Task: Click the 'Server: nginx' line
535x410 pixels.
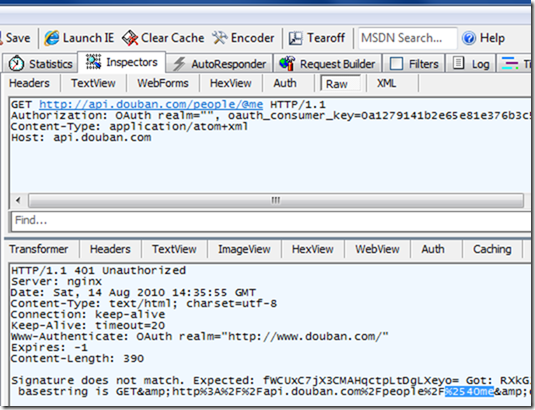Action: click(56, 282)
